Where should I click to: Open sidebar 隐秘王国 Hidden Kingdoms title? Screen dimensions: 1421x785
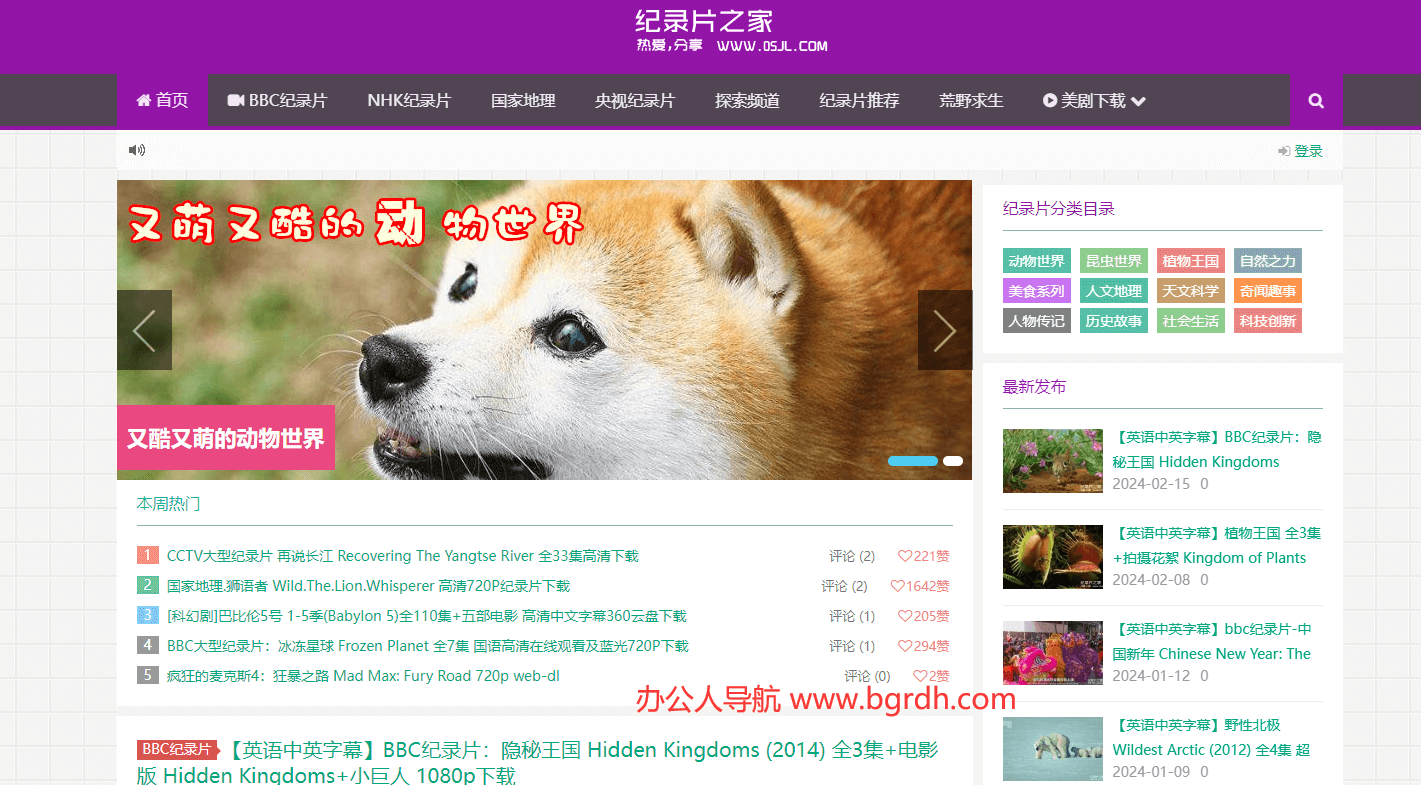coord(1217,449)
